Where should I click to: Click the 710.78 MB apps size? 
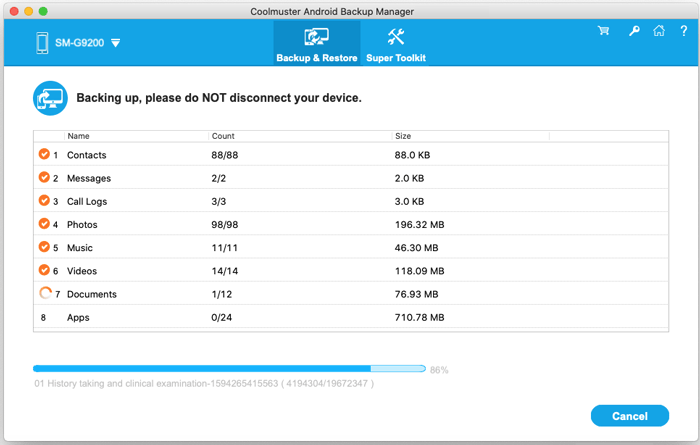coord(420,318)
